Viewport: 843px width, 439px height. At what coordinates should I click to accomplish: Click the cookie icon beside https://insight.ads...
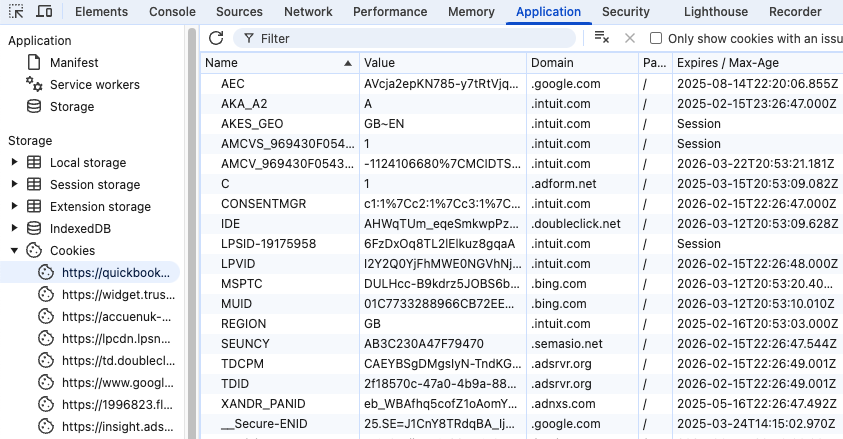pyautogui.click(x=46, y=427)
